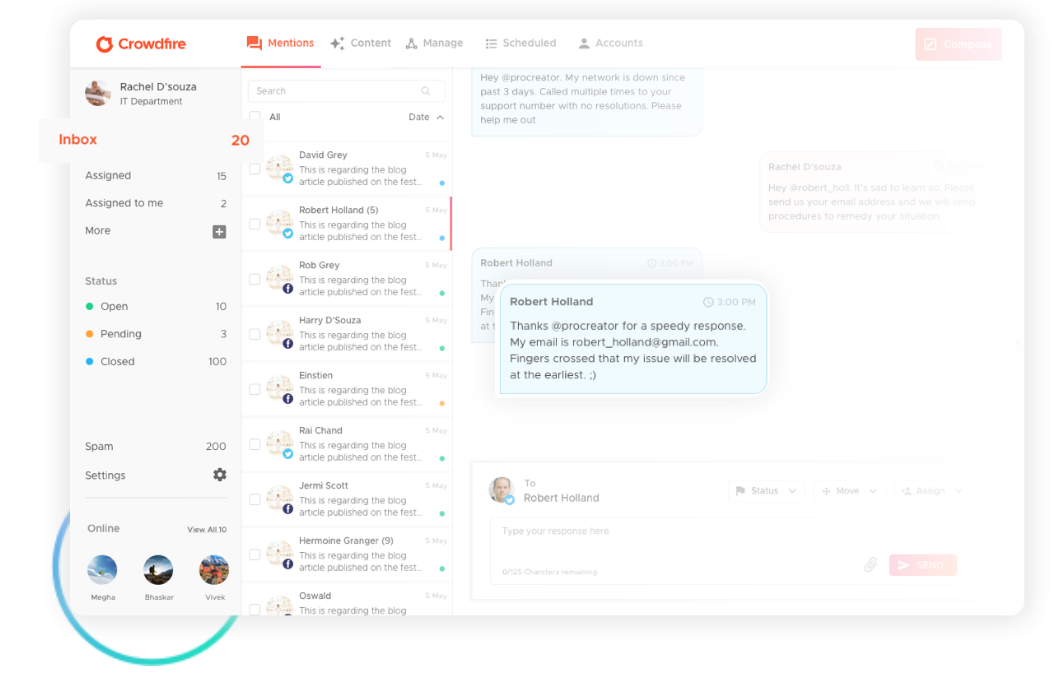Viewport: 1060px width, 679px height.
Task: Toggle Date sort order arrow
Action: point(440,118)
